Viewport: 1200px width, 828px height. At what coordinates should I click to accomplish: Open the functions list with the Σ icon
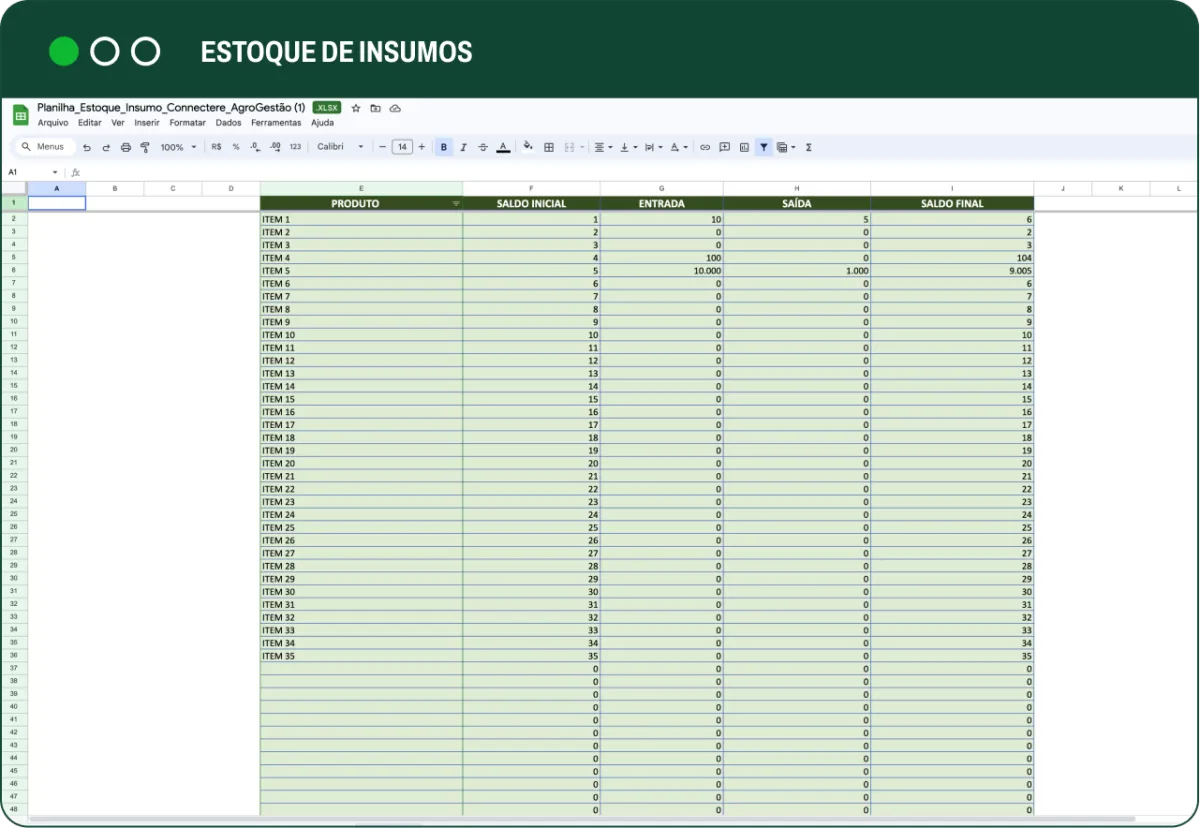[x=808, y=147]
